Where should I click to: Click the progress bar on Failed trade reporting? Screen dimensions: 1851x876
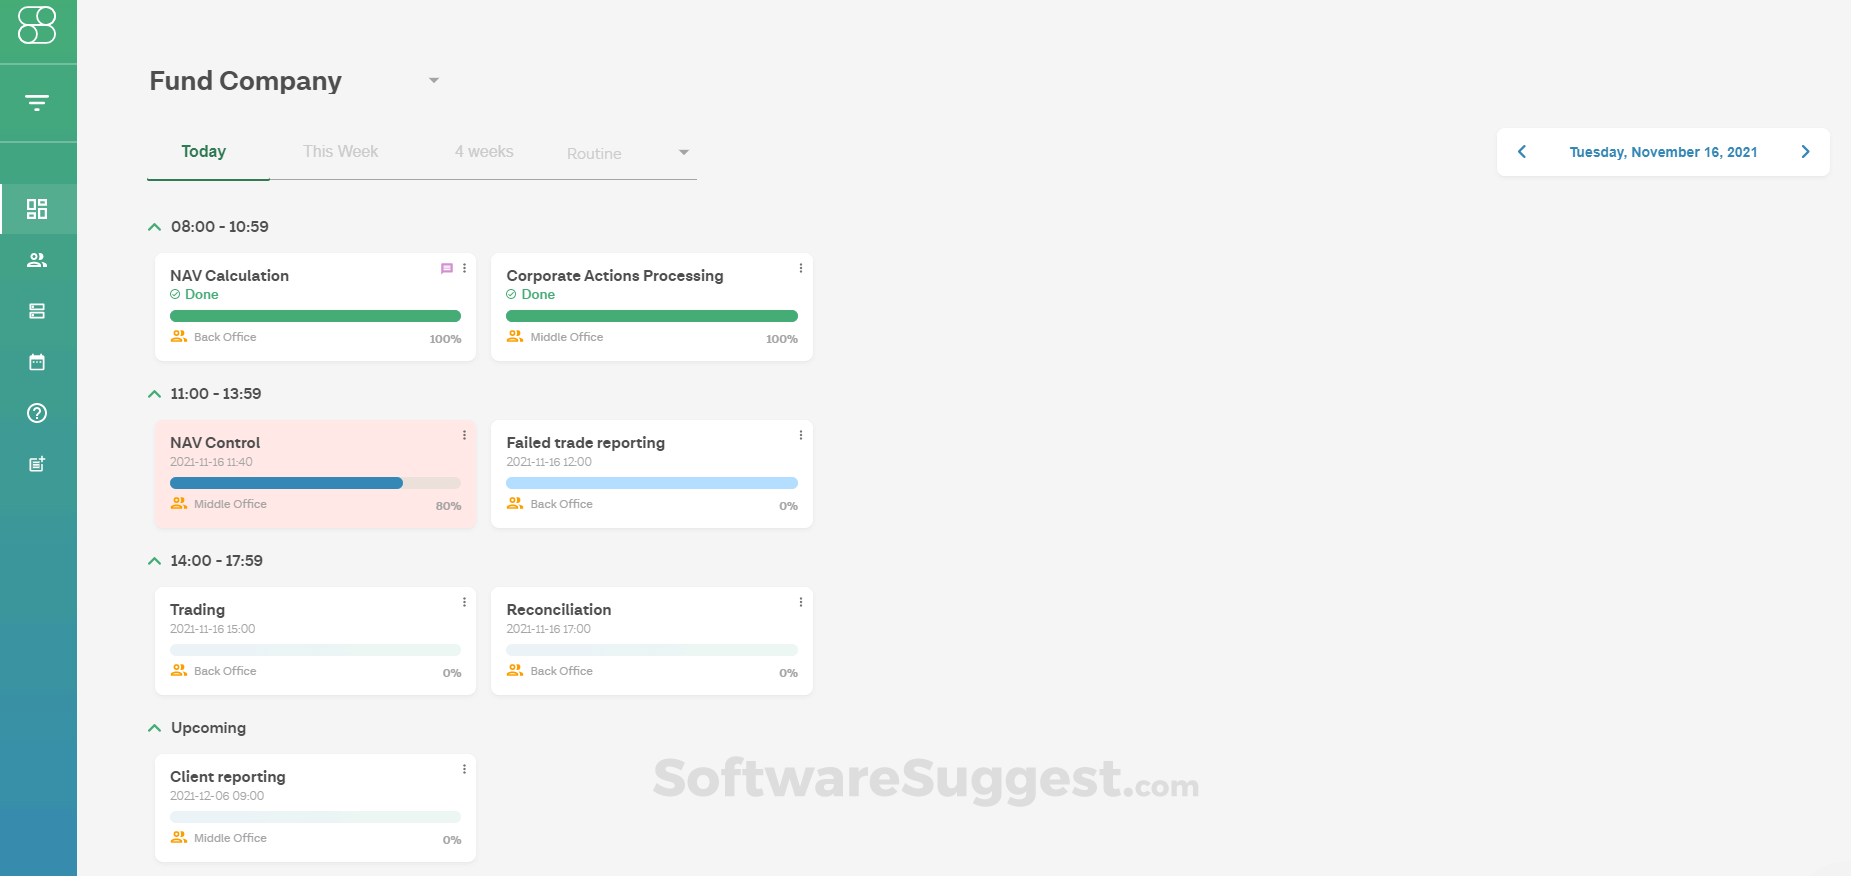(651, 482)
